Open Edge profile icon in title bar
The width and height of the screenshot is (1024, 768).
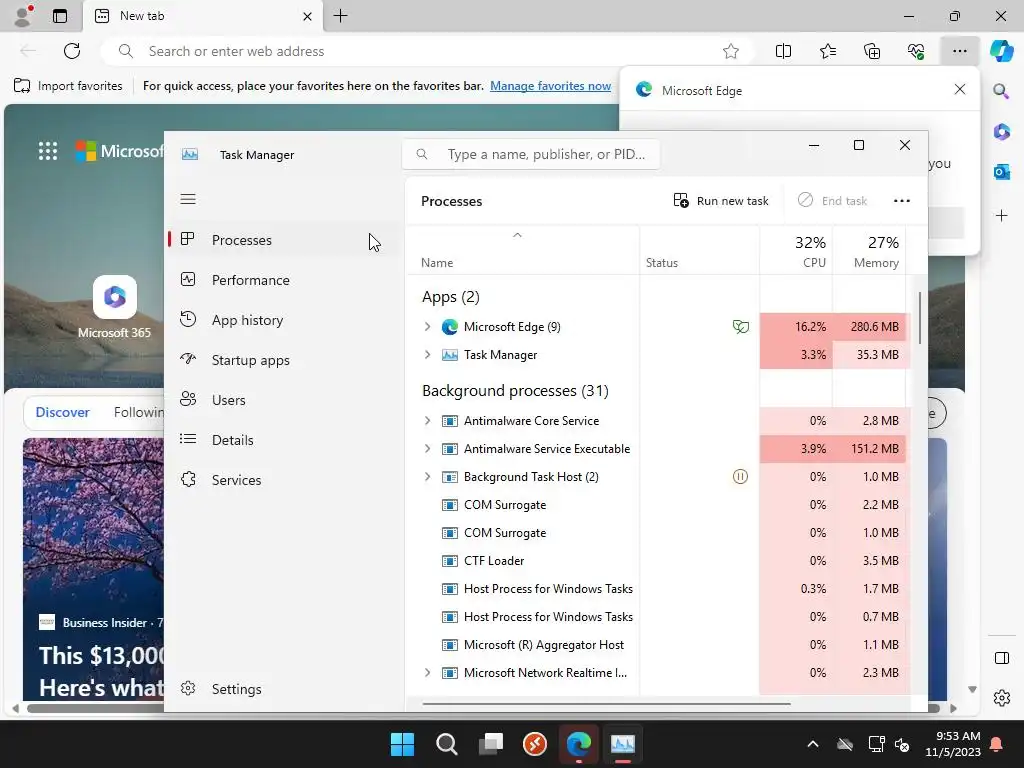pyautogui.click(x=23, y=16)
